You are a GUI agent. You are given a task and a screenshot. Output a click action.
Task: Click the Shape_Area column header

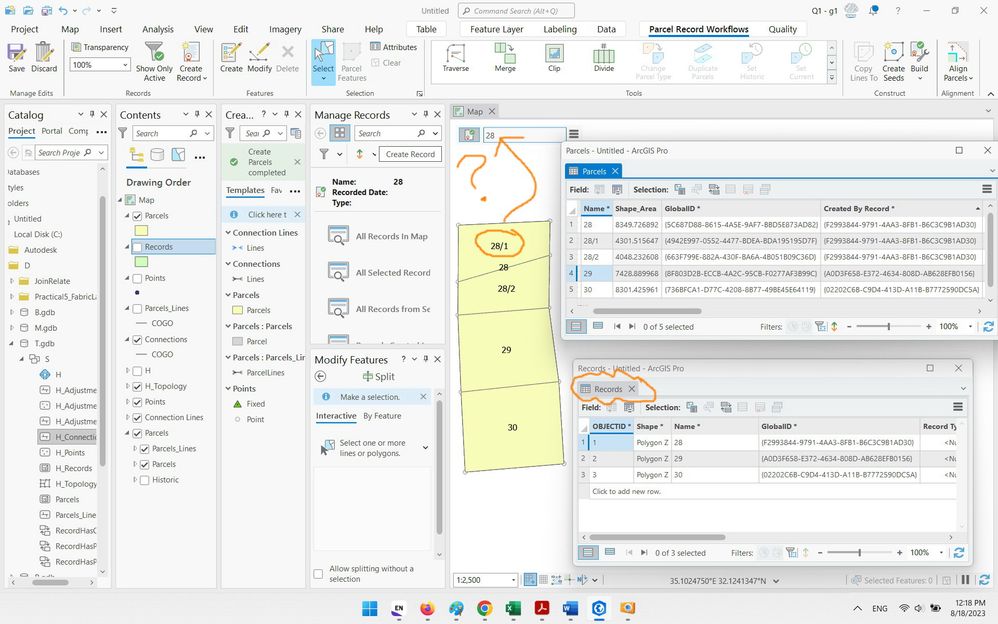click(635, 208)
